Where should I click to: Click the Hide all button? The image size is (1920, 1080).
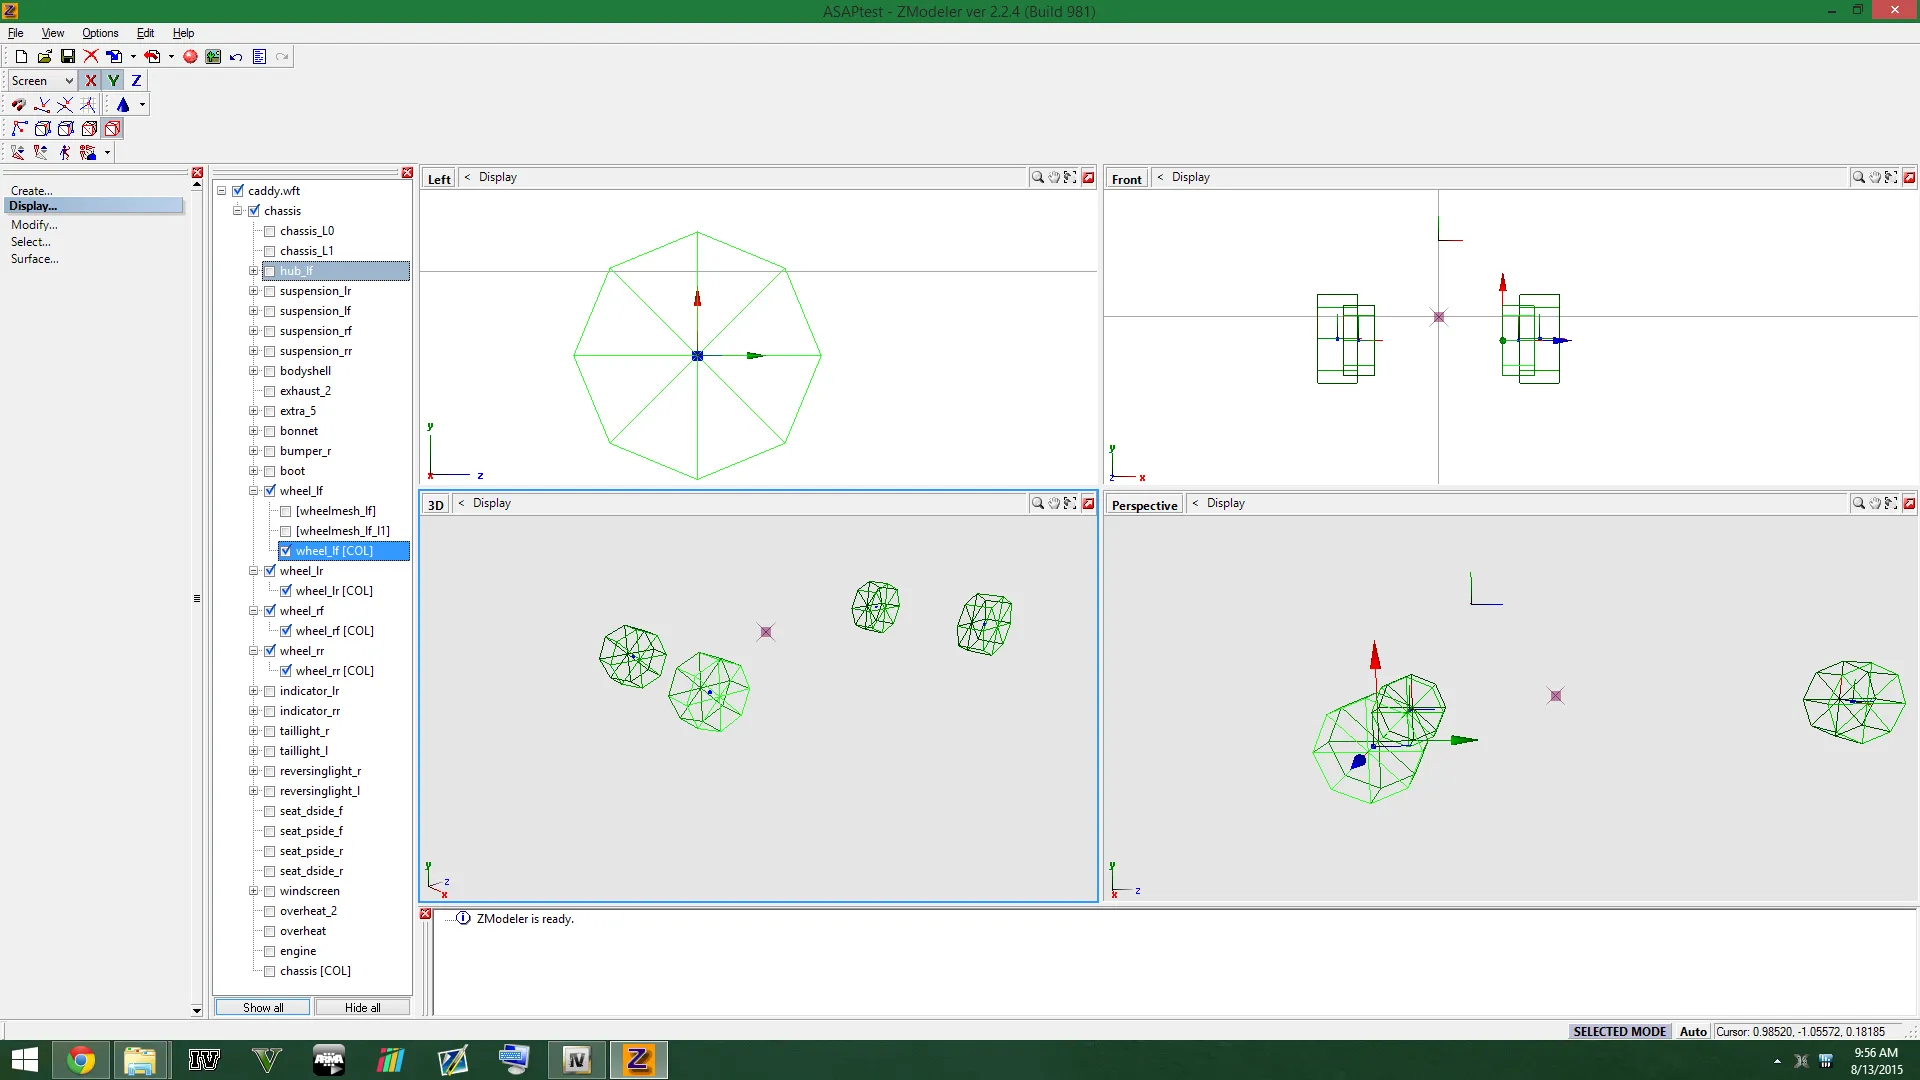[x=362, y=1007]
